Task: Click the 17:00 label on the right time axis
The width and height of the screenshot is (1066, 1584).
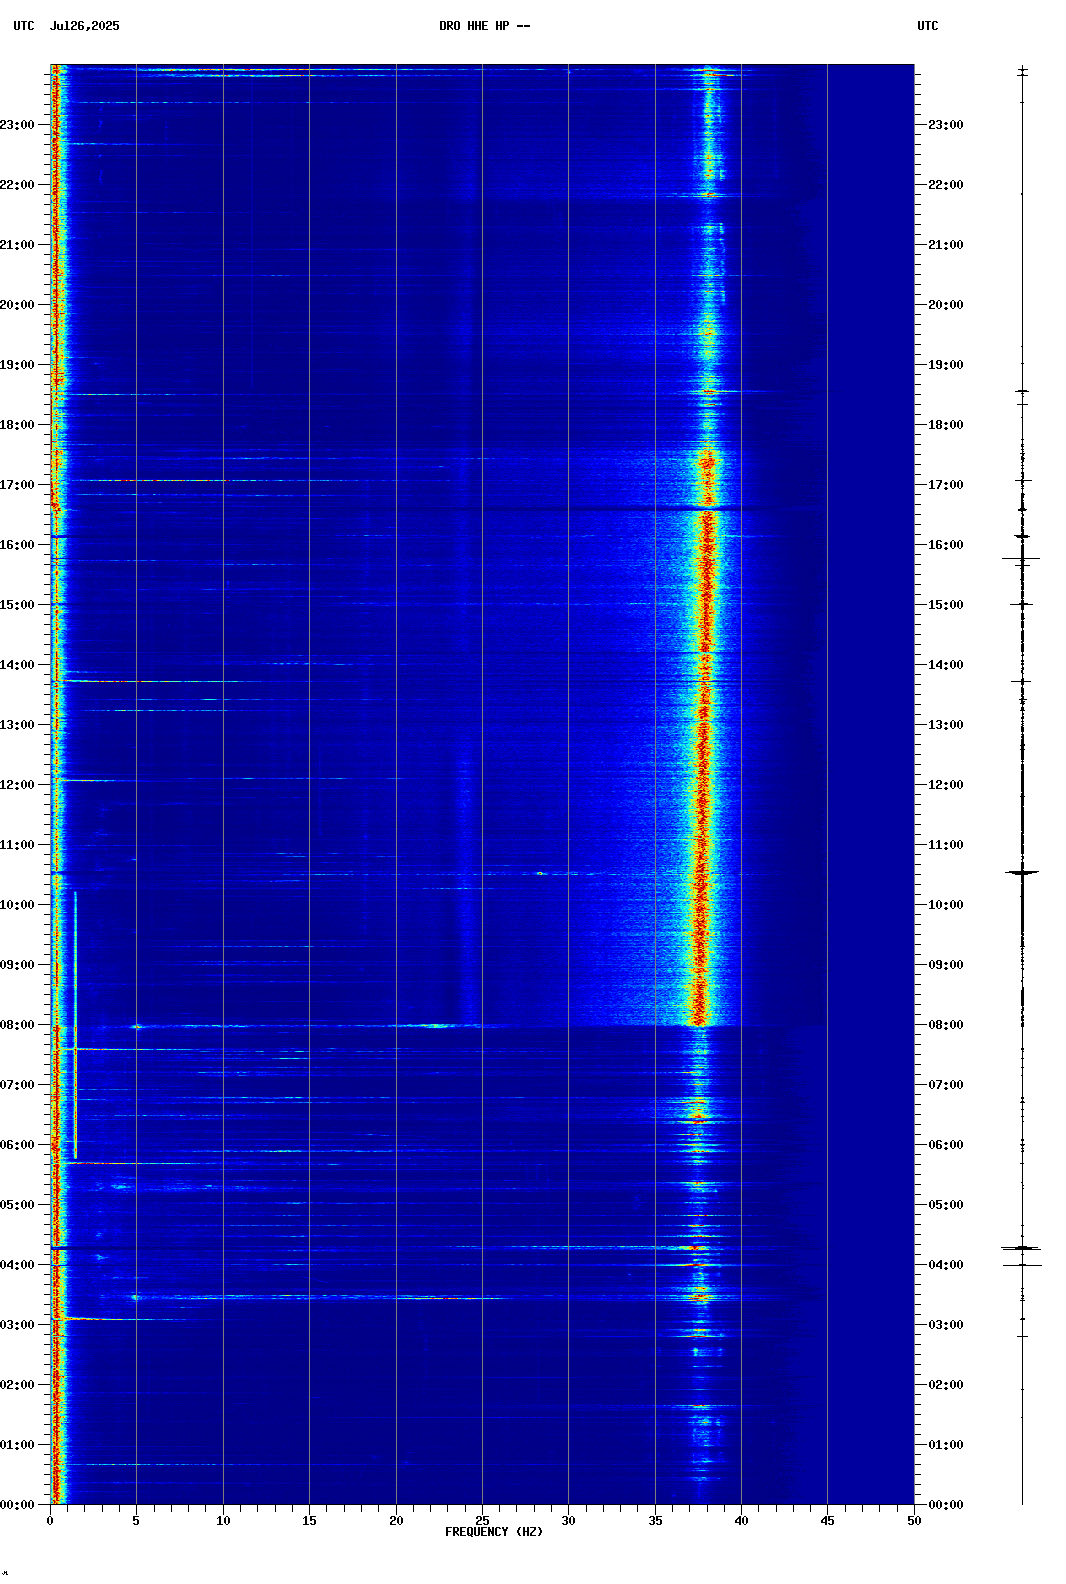Action: tap(946, 485)
